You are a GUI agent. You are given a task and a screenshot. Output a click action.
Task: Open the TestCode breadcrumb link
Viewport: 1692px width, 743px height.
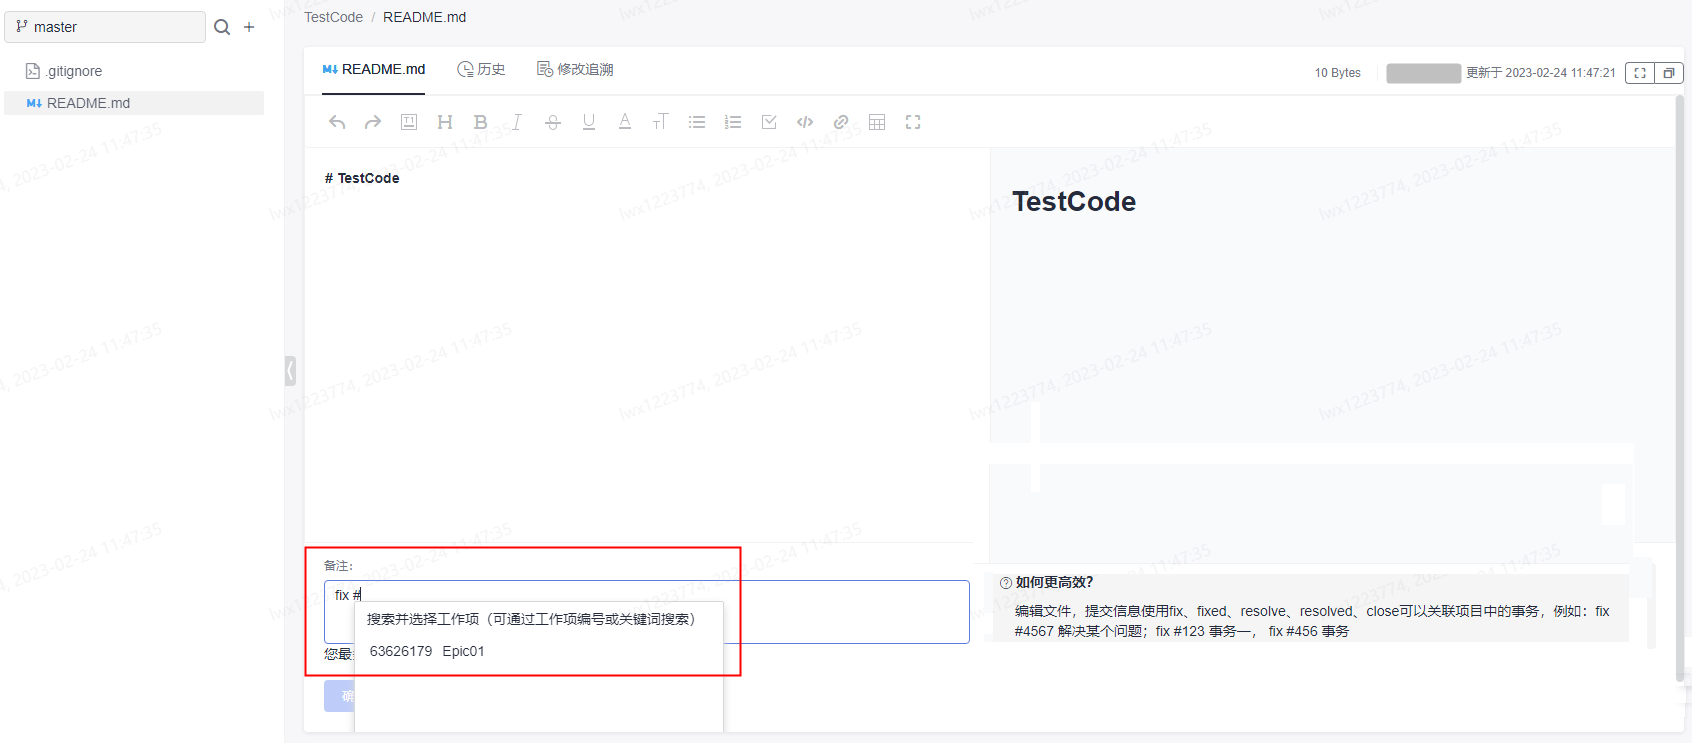333,17
